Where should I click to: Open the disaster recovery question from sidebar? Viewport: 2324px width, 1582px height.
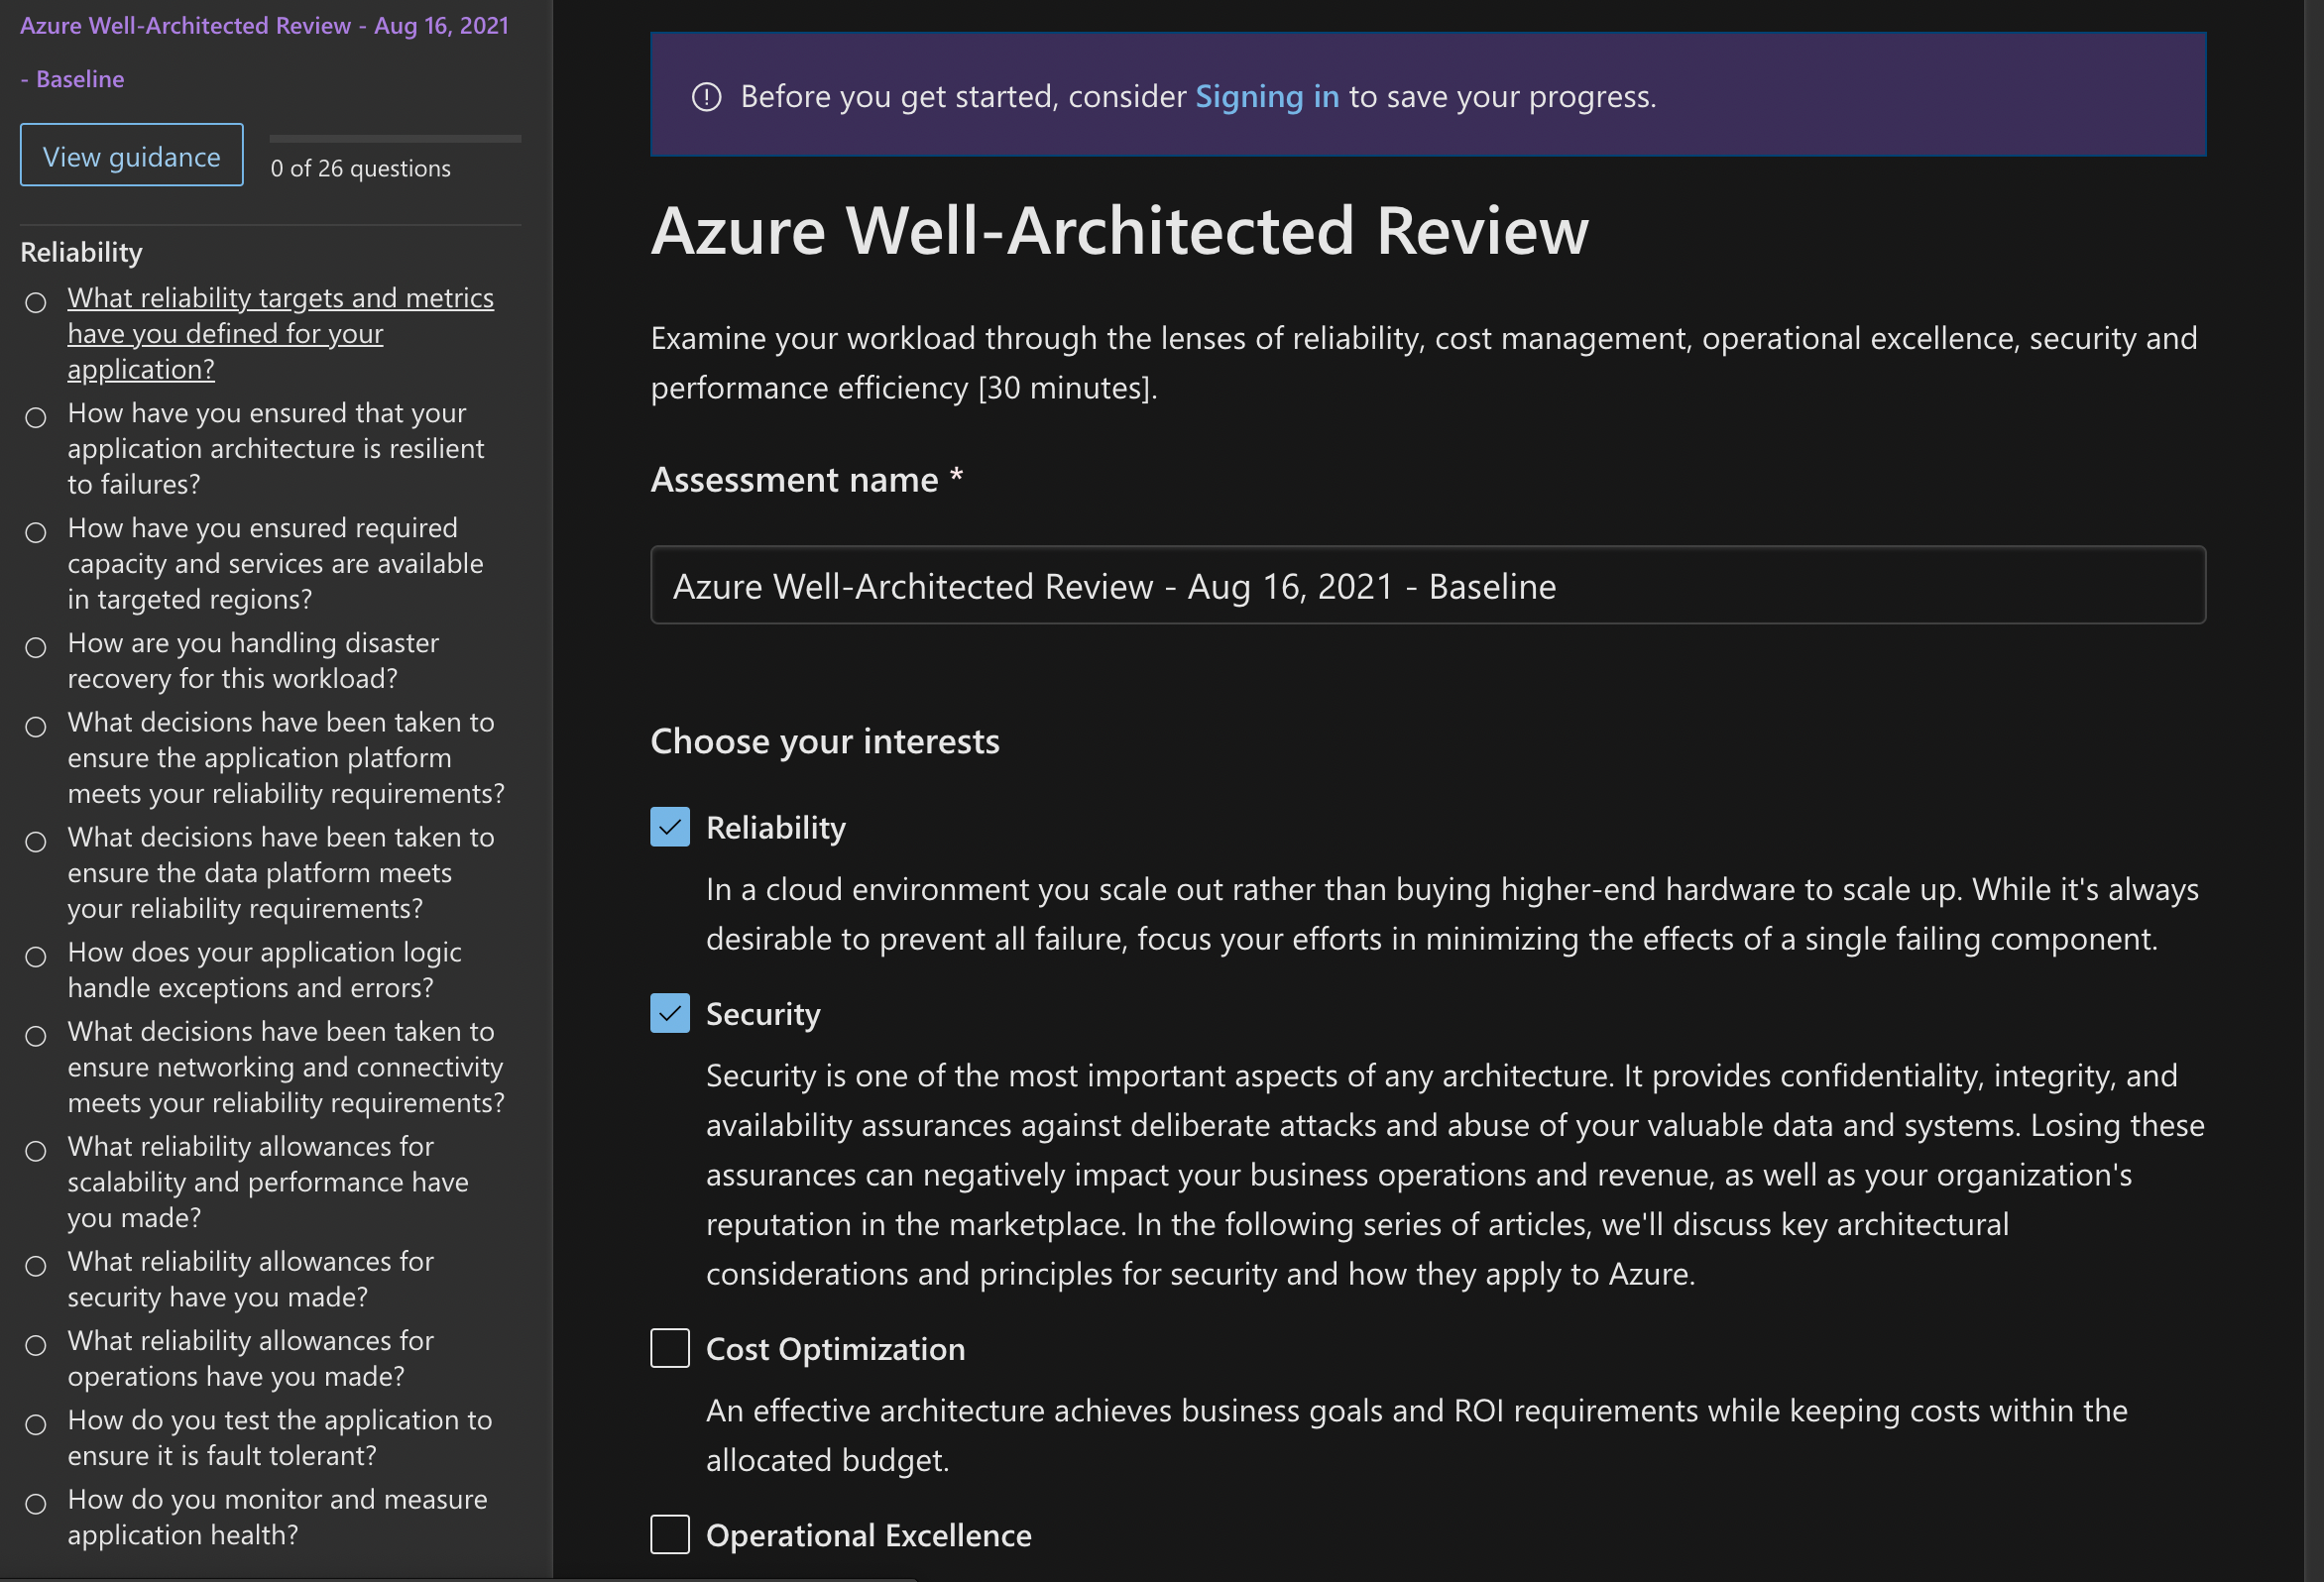[253, 660]
